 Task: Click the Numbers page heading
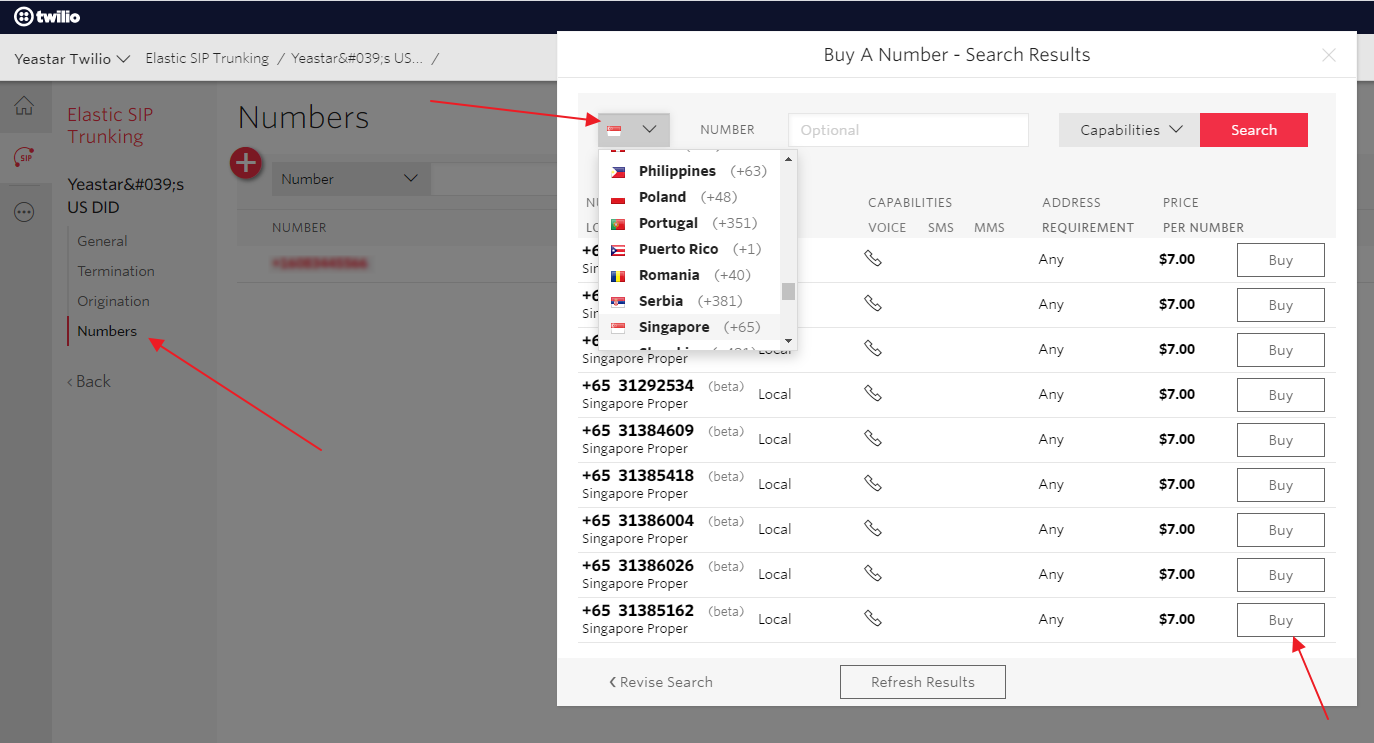coord(304,117)
